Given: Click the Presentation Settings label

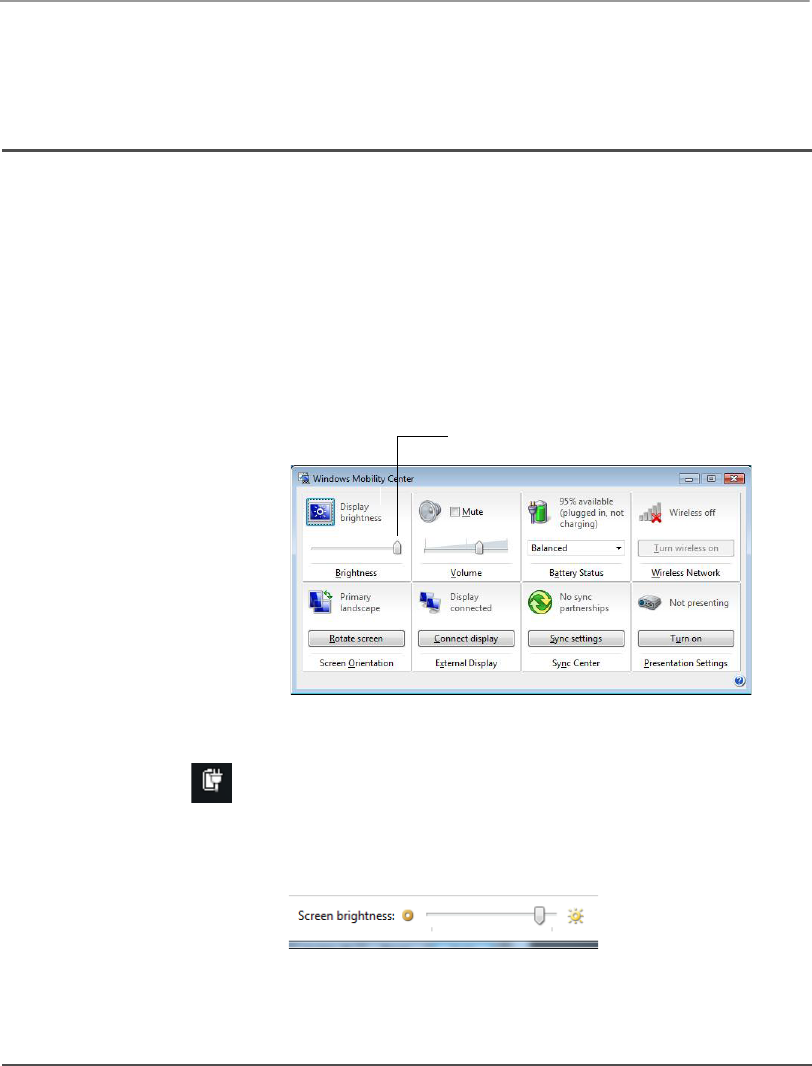Looking at the screenshot, I should pyautogui.click(x=686, y=663).
